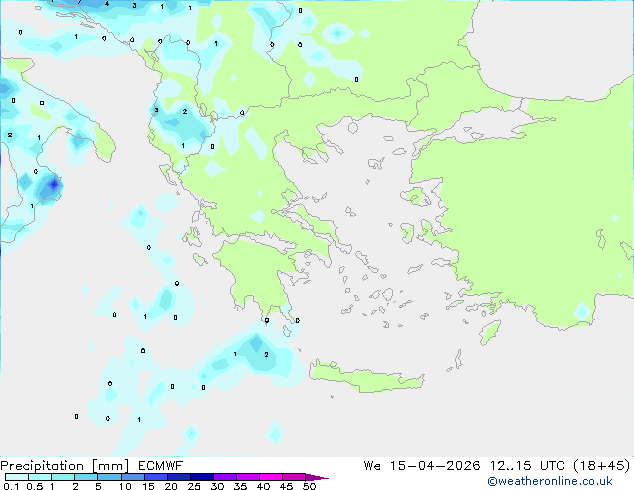
Task: Click the legend value label '50'
Action: point(309,486)
